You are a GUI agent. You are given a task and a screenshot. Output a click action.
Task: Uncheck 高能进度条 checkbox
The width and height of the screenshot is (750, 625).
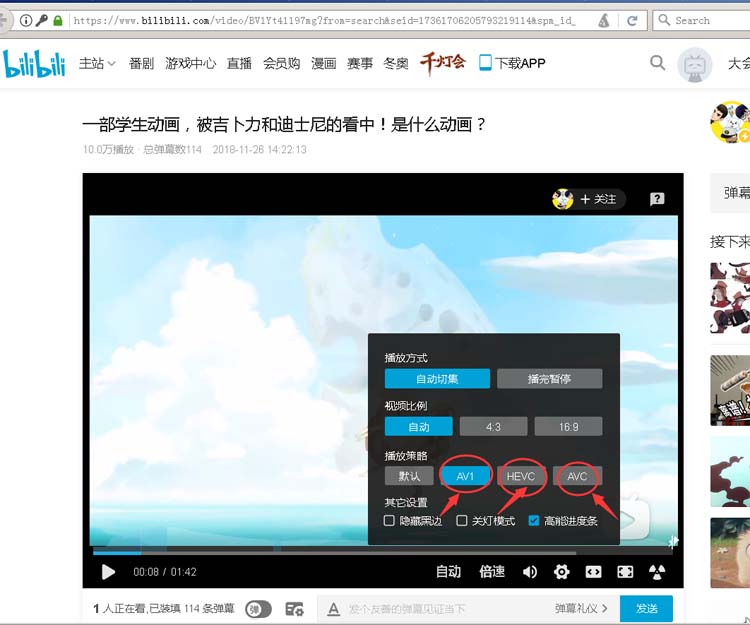pos(534,521)
